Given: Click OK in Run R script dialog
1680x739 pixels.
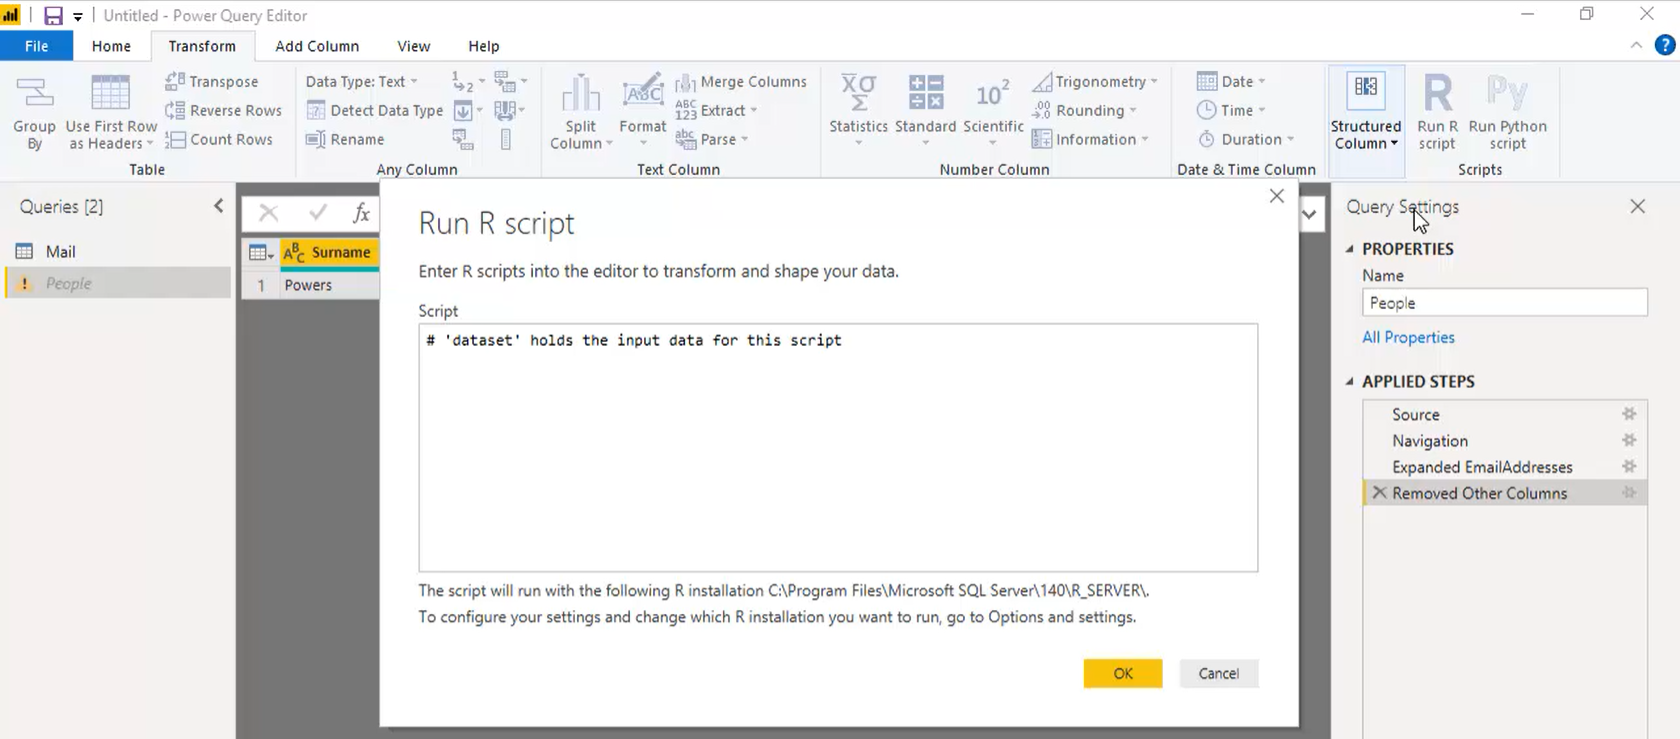Looking at the screenshot, I should point(1123,673).
